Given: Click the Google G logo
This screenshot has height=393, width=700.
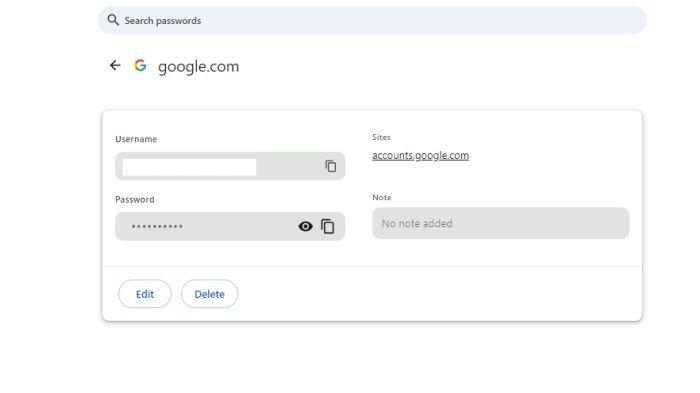Looking at the screenshot, I should pyautogui.click(x=140, y=66).
